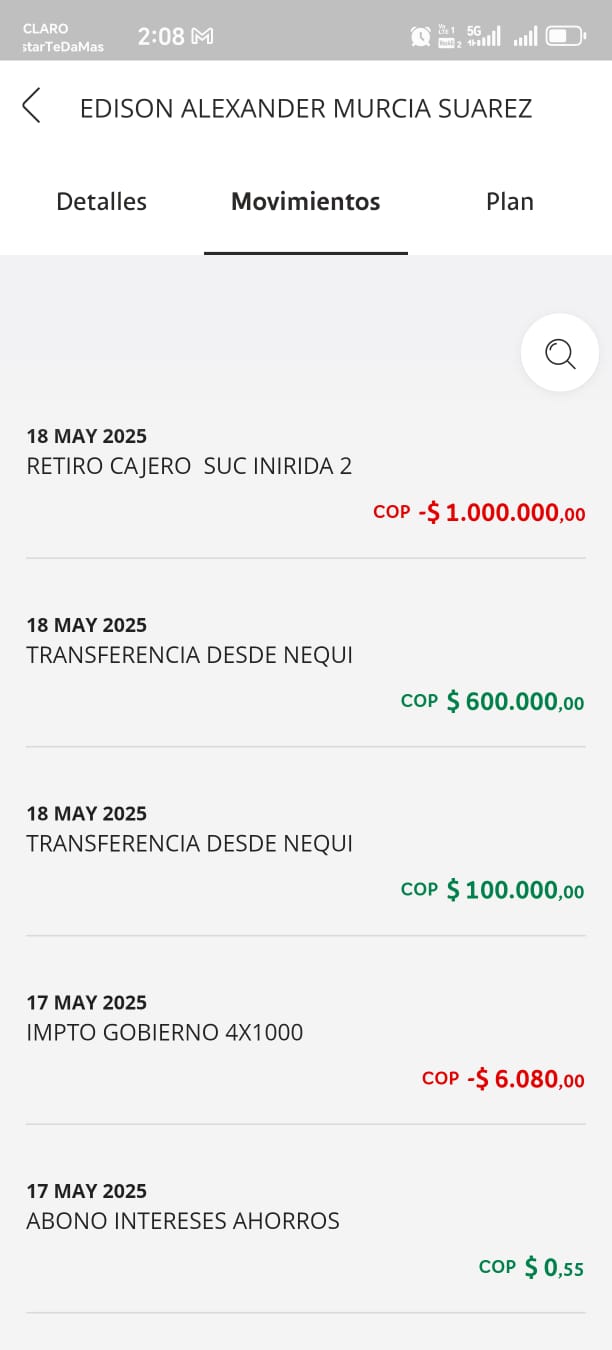
Task: Tap the Gmail notification icon
Action: [203, 37]
